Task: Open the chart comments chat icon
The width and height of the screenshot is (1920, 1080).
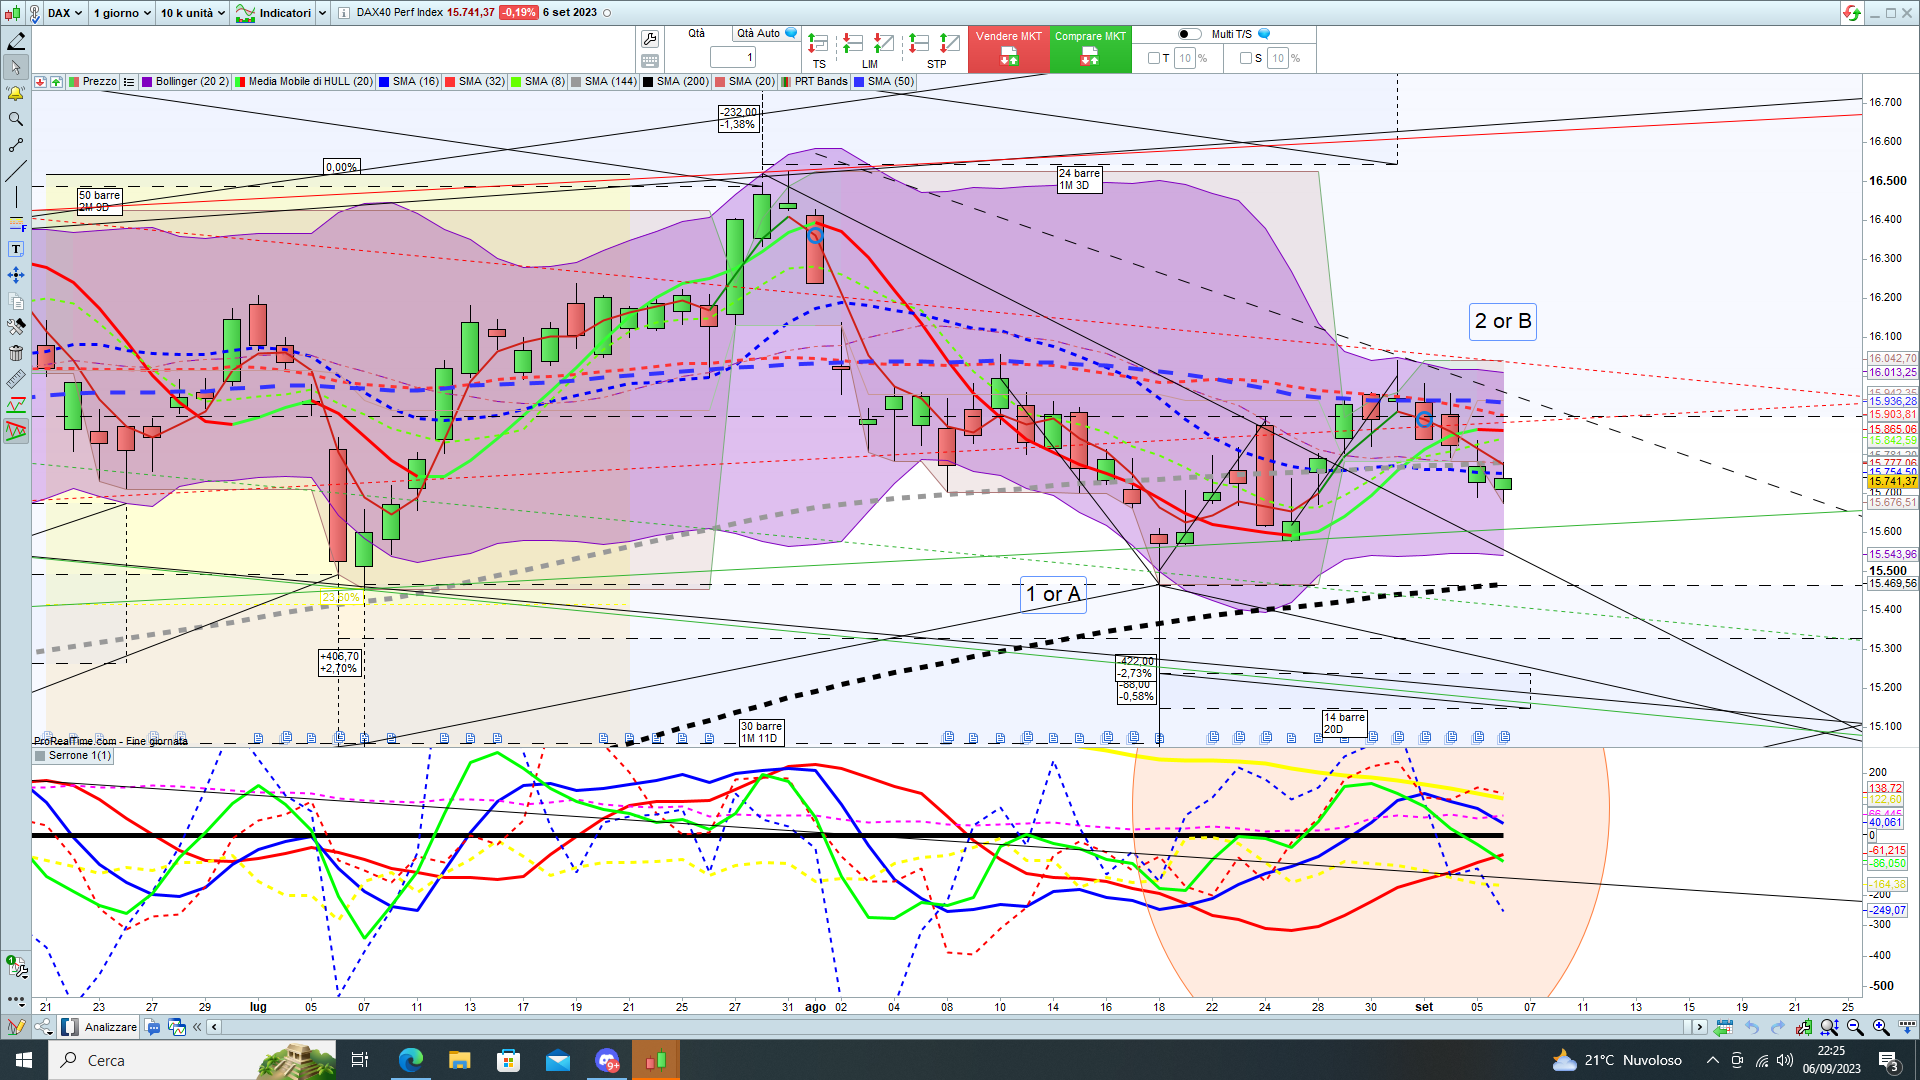Action: click(153, 1027)
